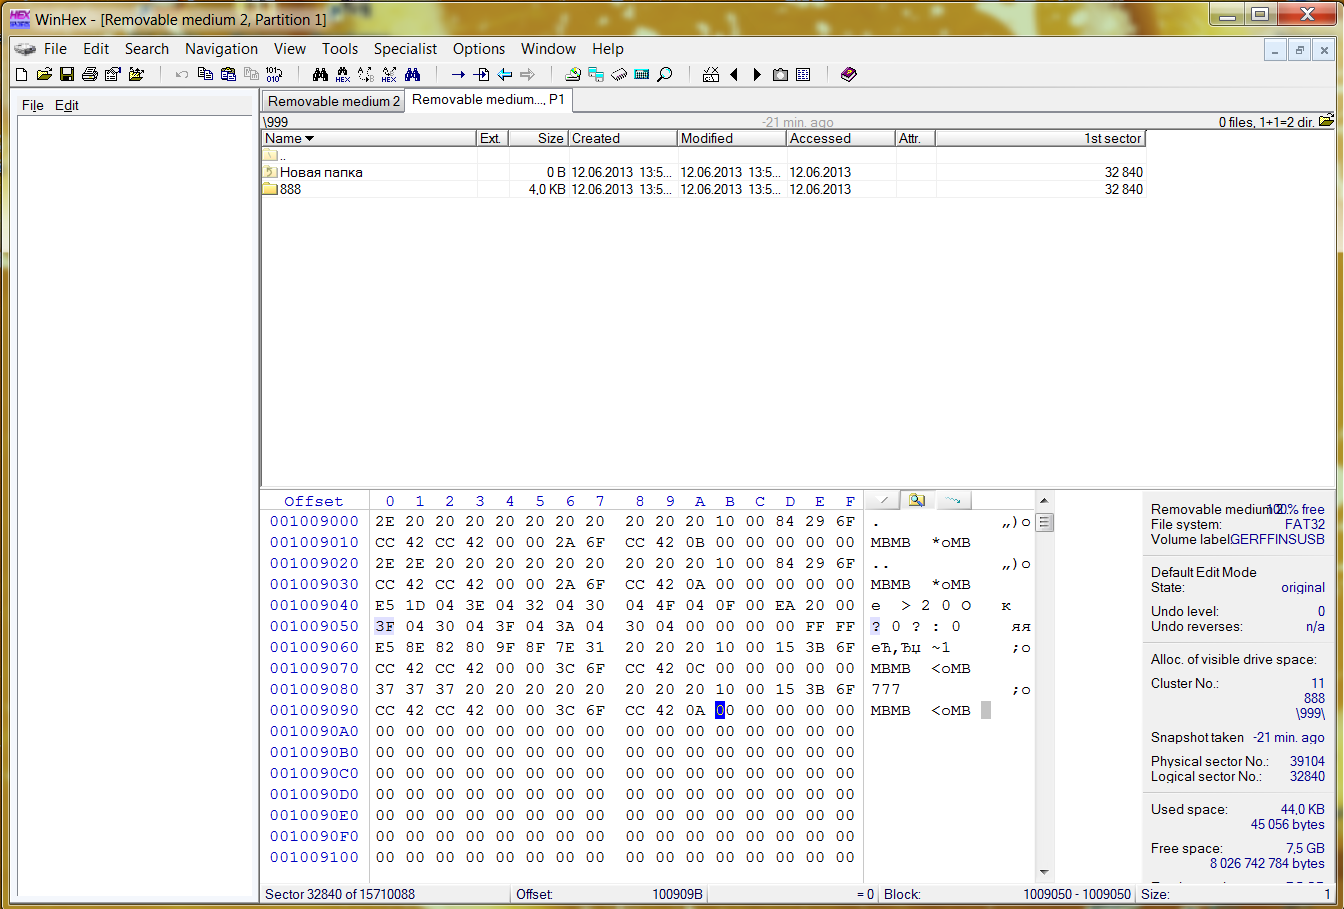
Task: Switch to the Removable medium 2 tab
Action: point(333,101)
